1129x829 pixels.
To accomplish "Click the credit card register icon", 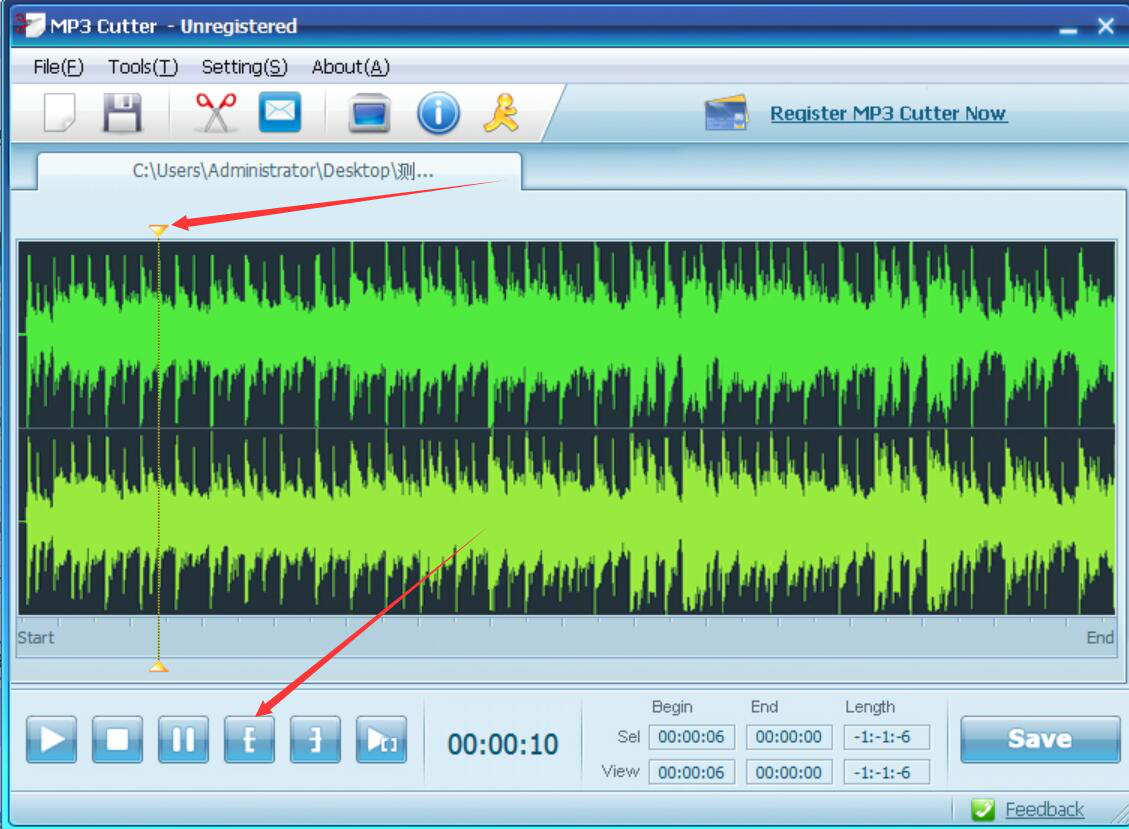I will click(726, 113).
